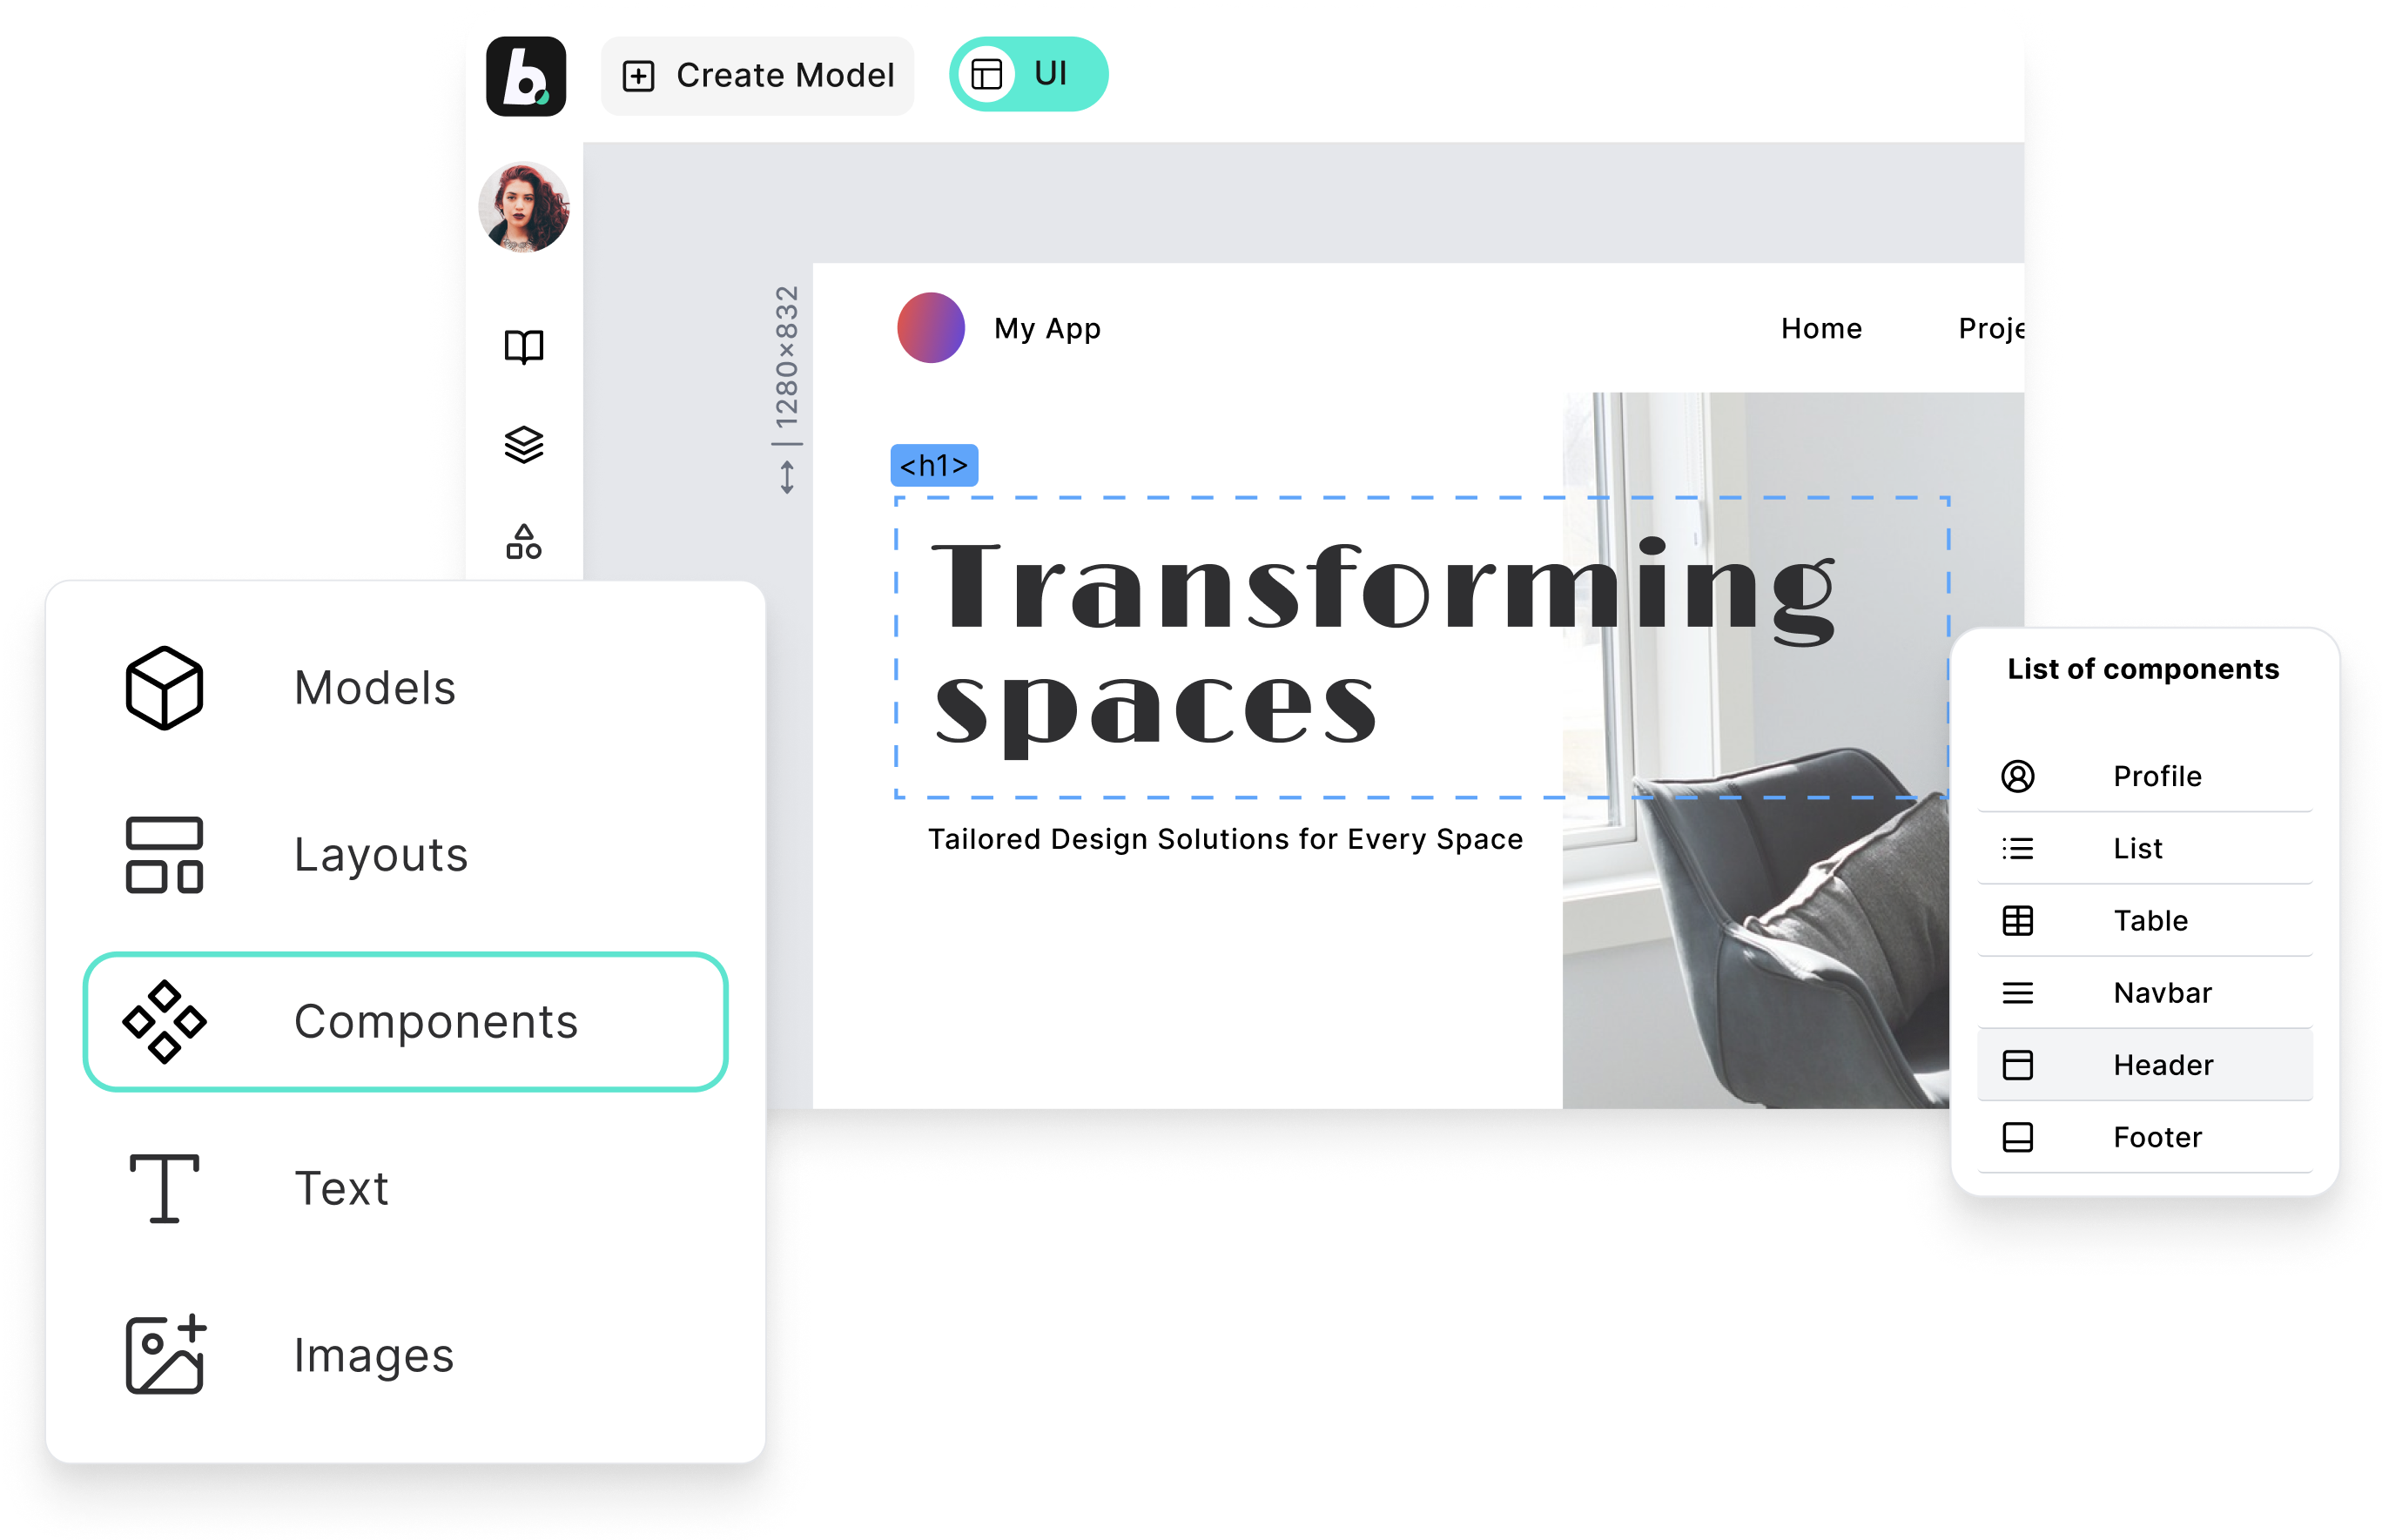Select the Models cube icon in the panel
Image resolution: width=2382 pixels, height=1540 pixels.
click(164, 688)
